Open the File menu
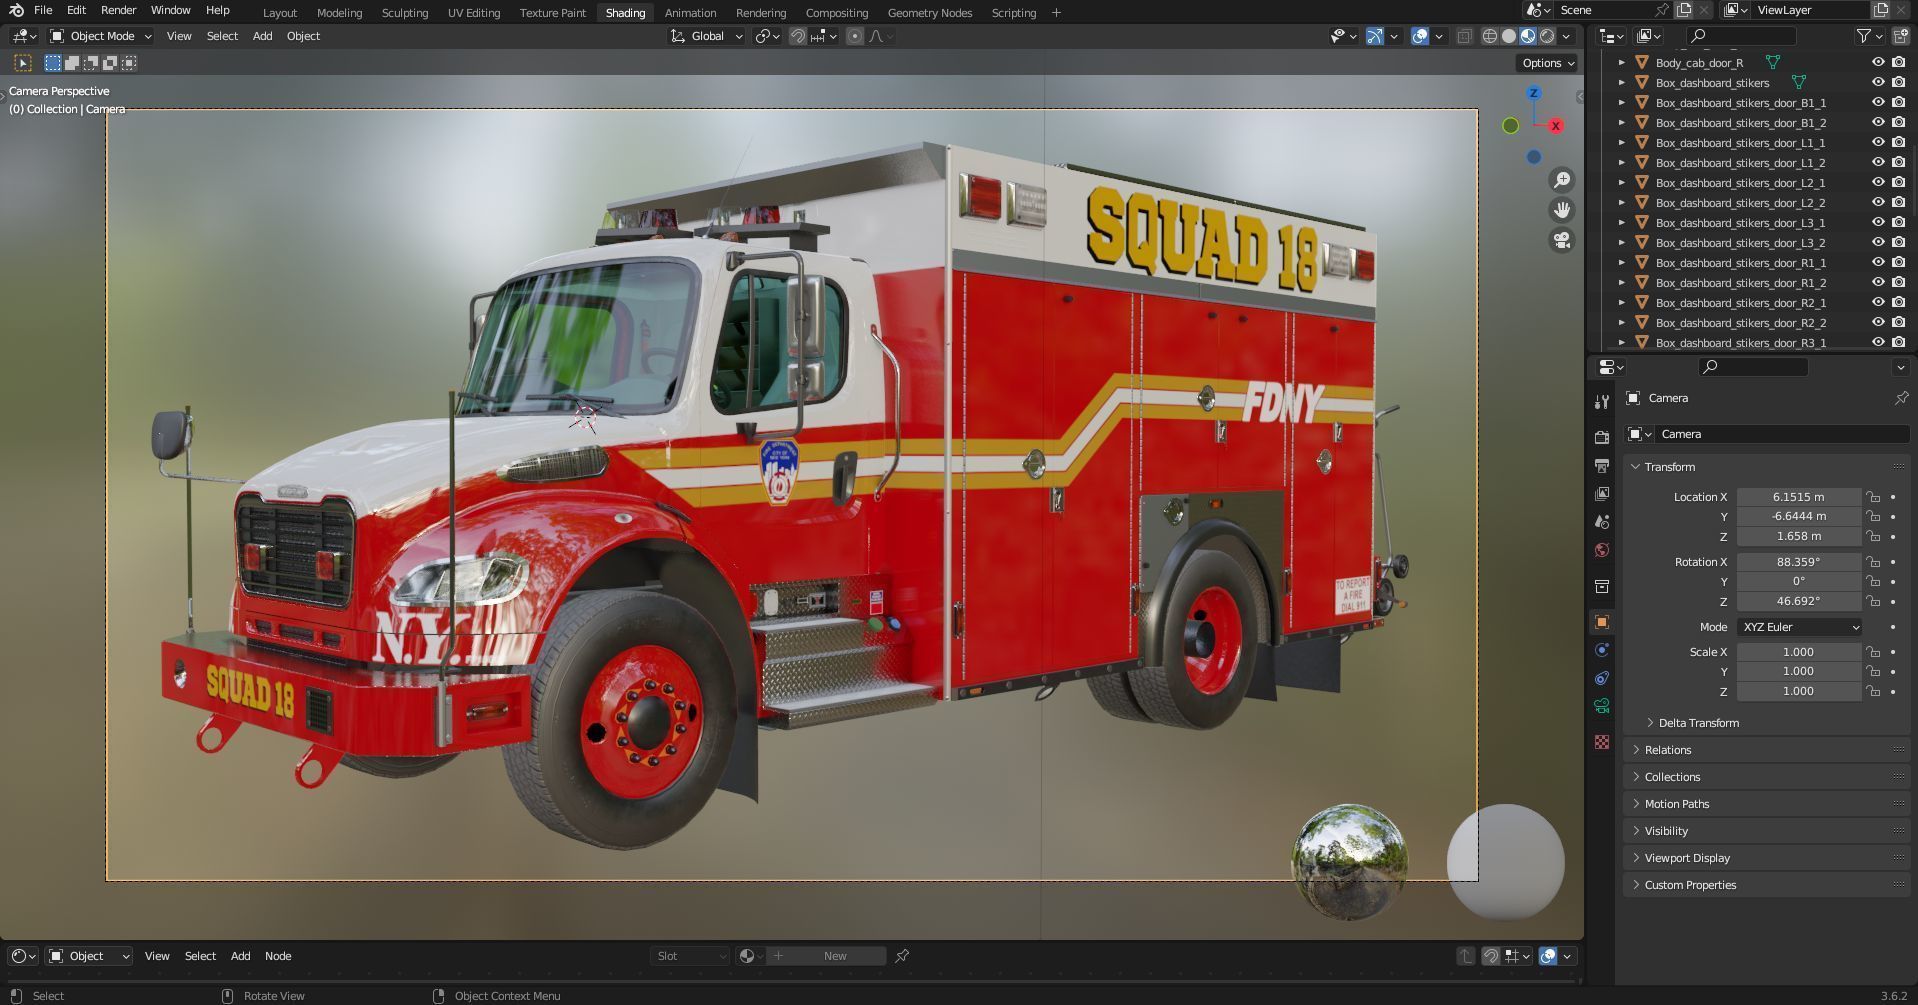Image resolution: width=1918 pixels, height=1005 pixels. pyautogui.click(x=43, y=10)
